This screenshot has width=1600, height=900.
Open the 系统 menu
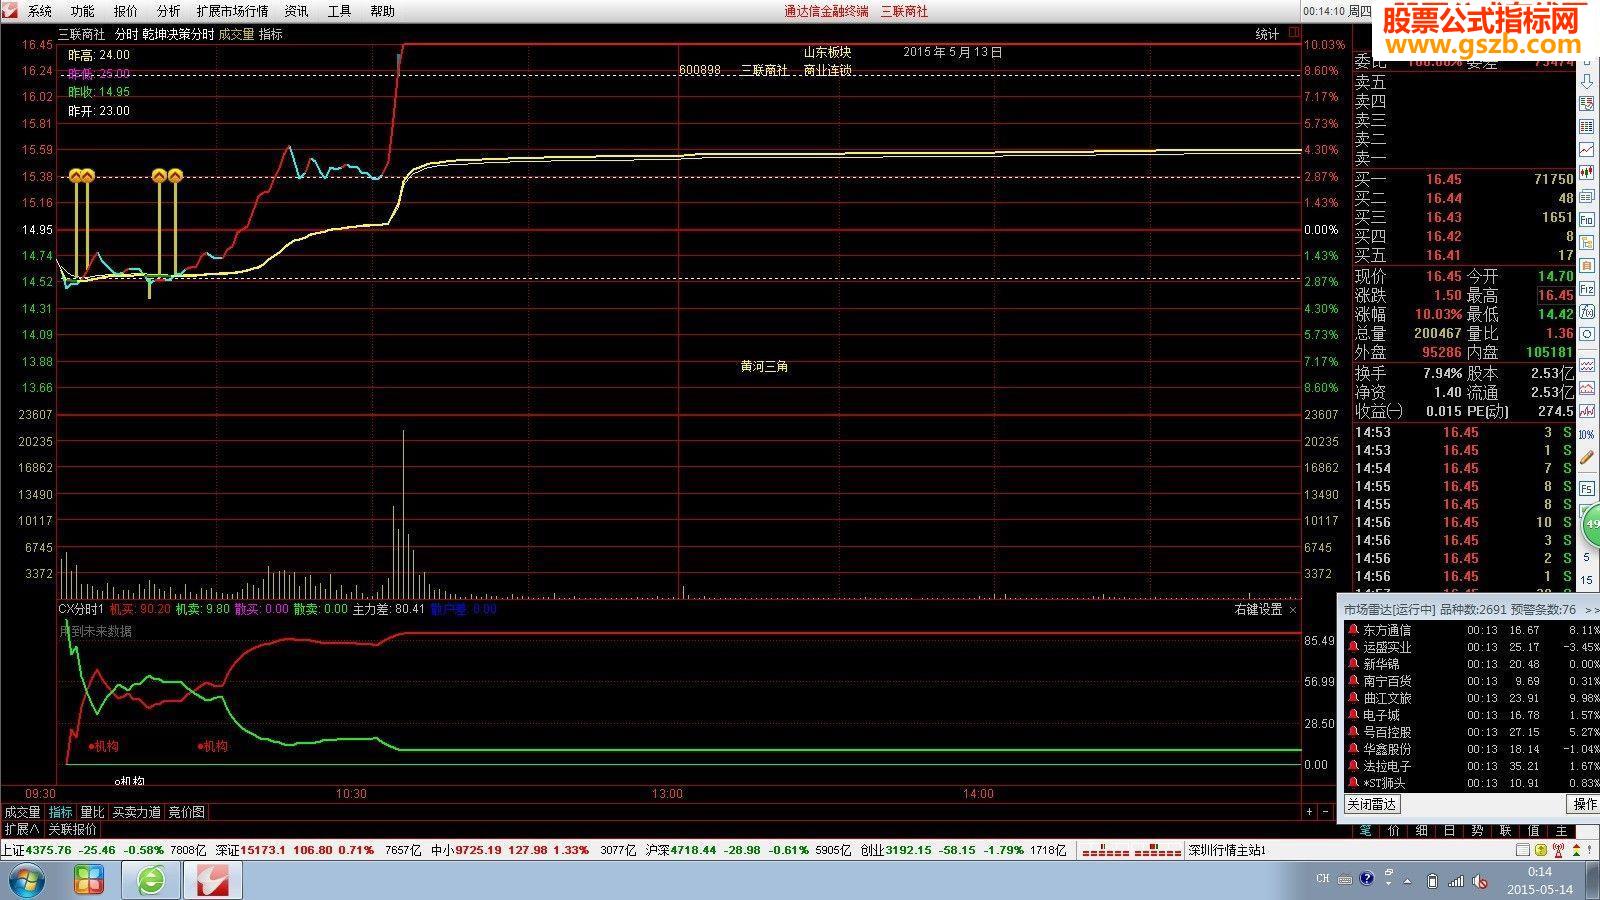(39, 11)
